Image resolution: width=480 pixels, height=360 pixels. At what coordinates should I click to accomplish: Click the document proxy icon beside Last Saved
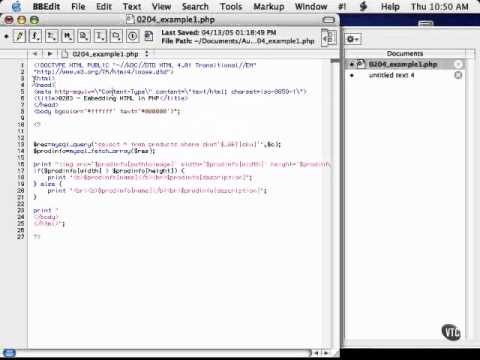(149, 36)
